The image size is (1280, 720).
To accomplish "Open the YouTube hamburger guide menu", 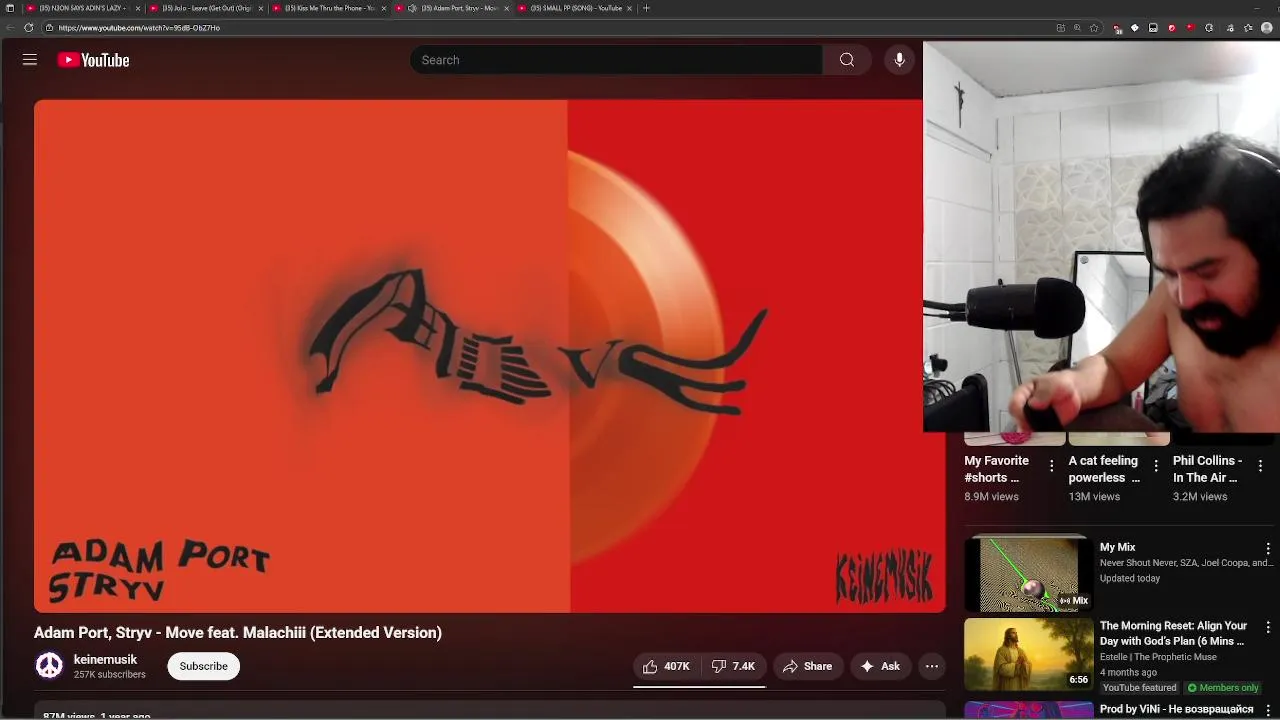I will click(x=30, y=60).
